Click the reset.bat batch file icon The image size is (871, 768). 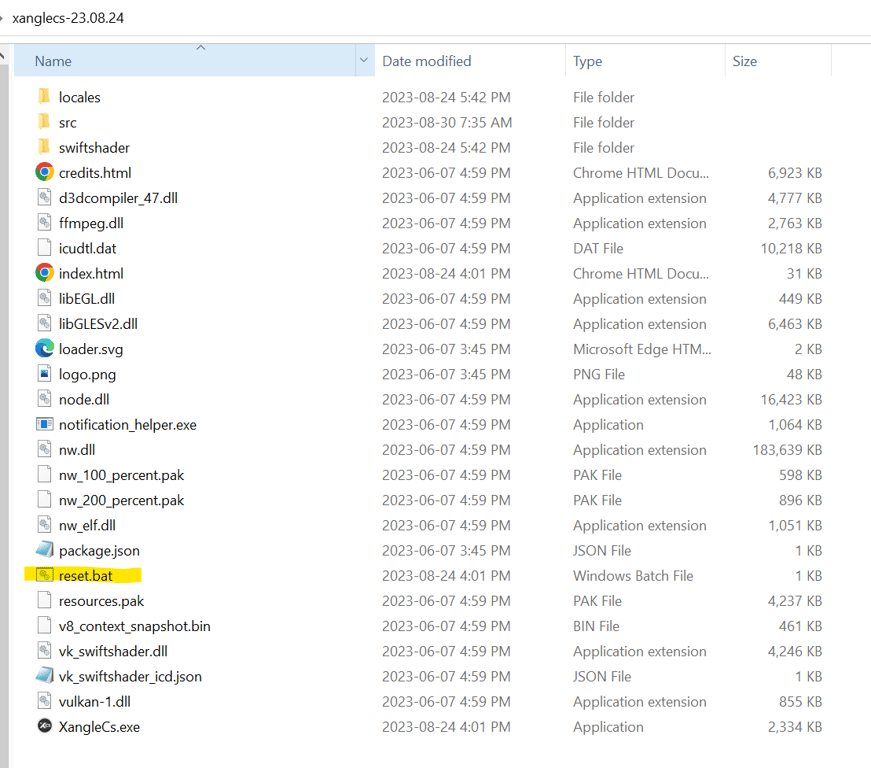[44, 575]
